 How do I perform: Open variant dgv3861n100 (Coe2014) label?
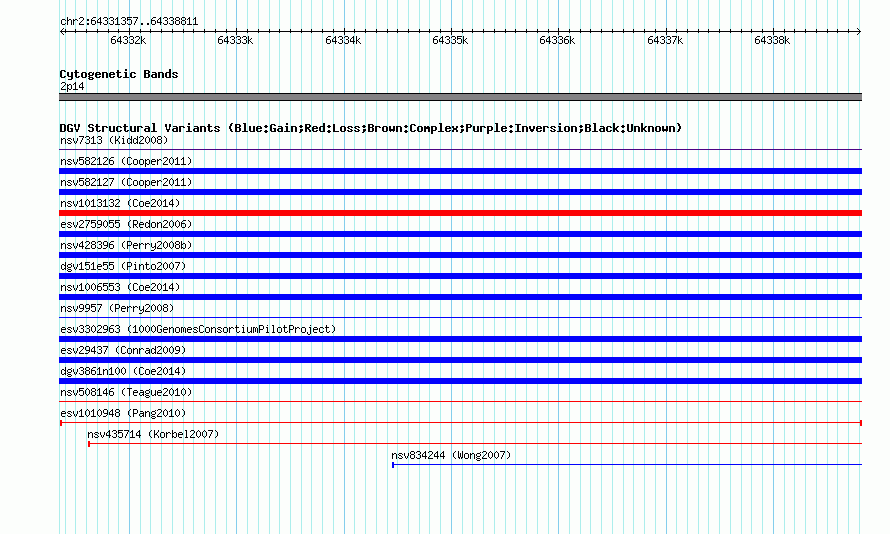pyautogui.click(x=123, y=371)
